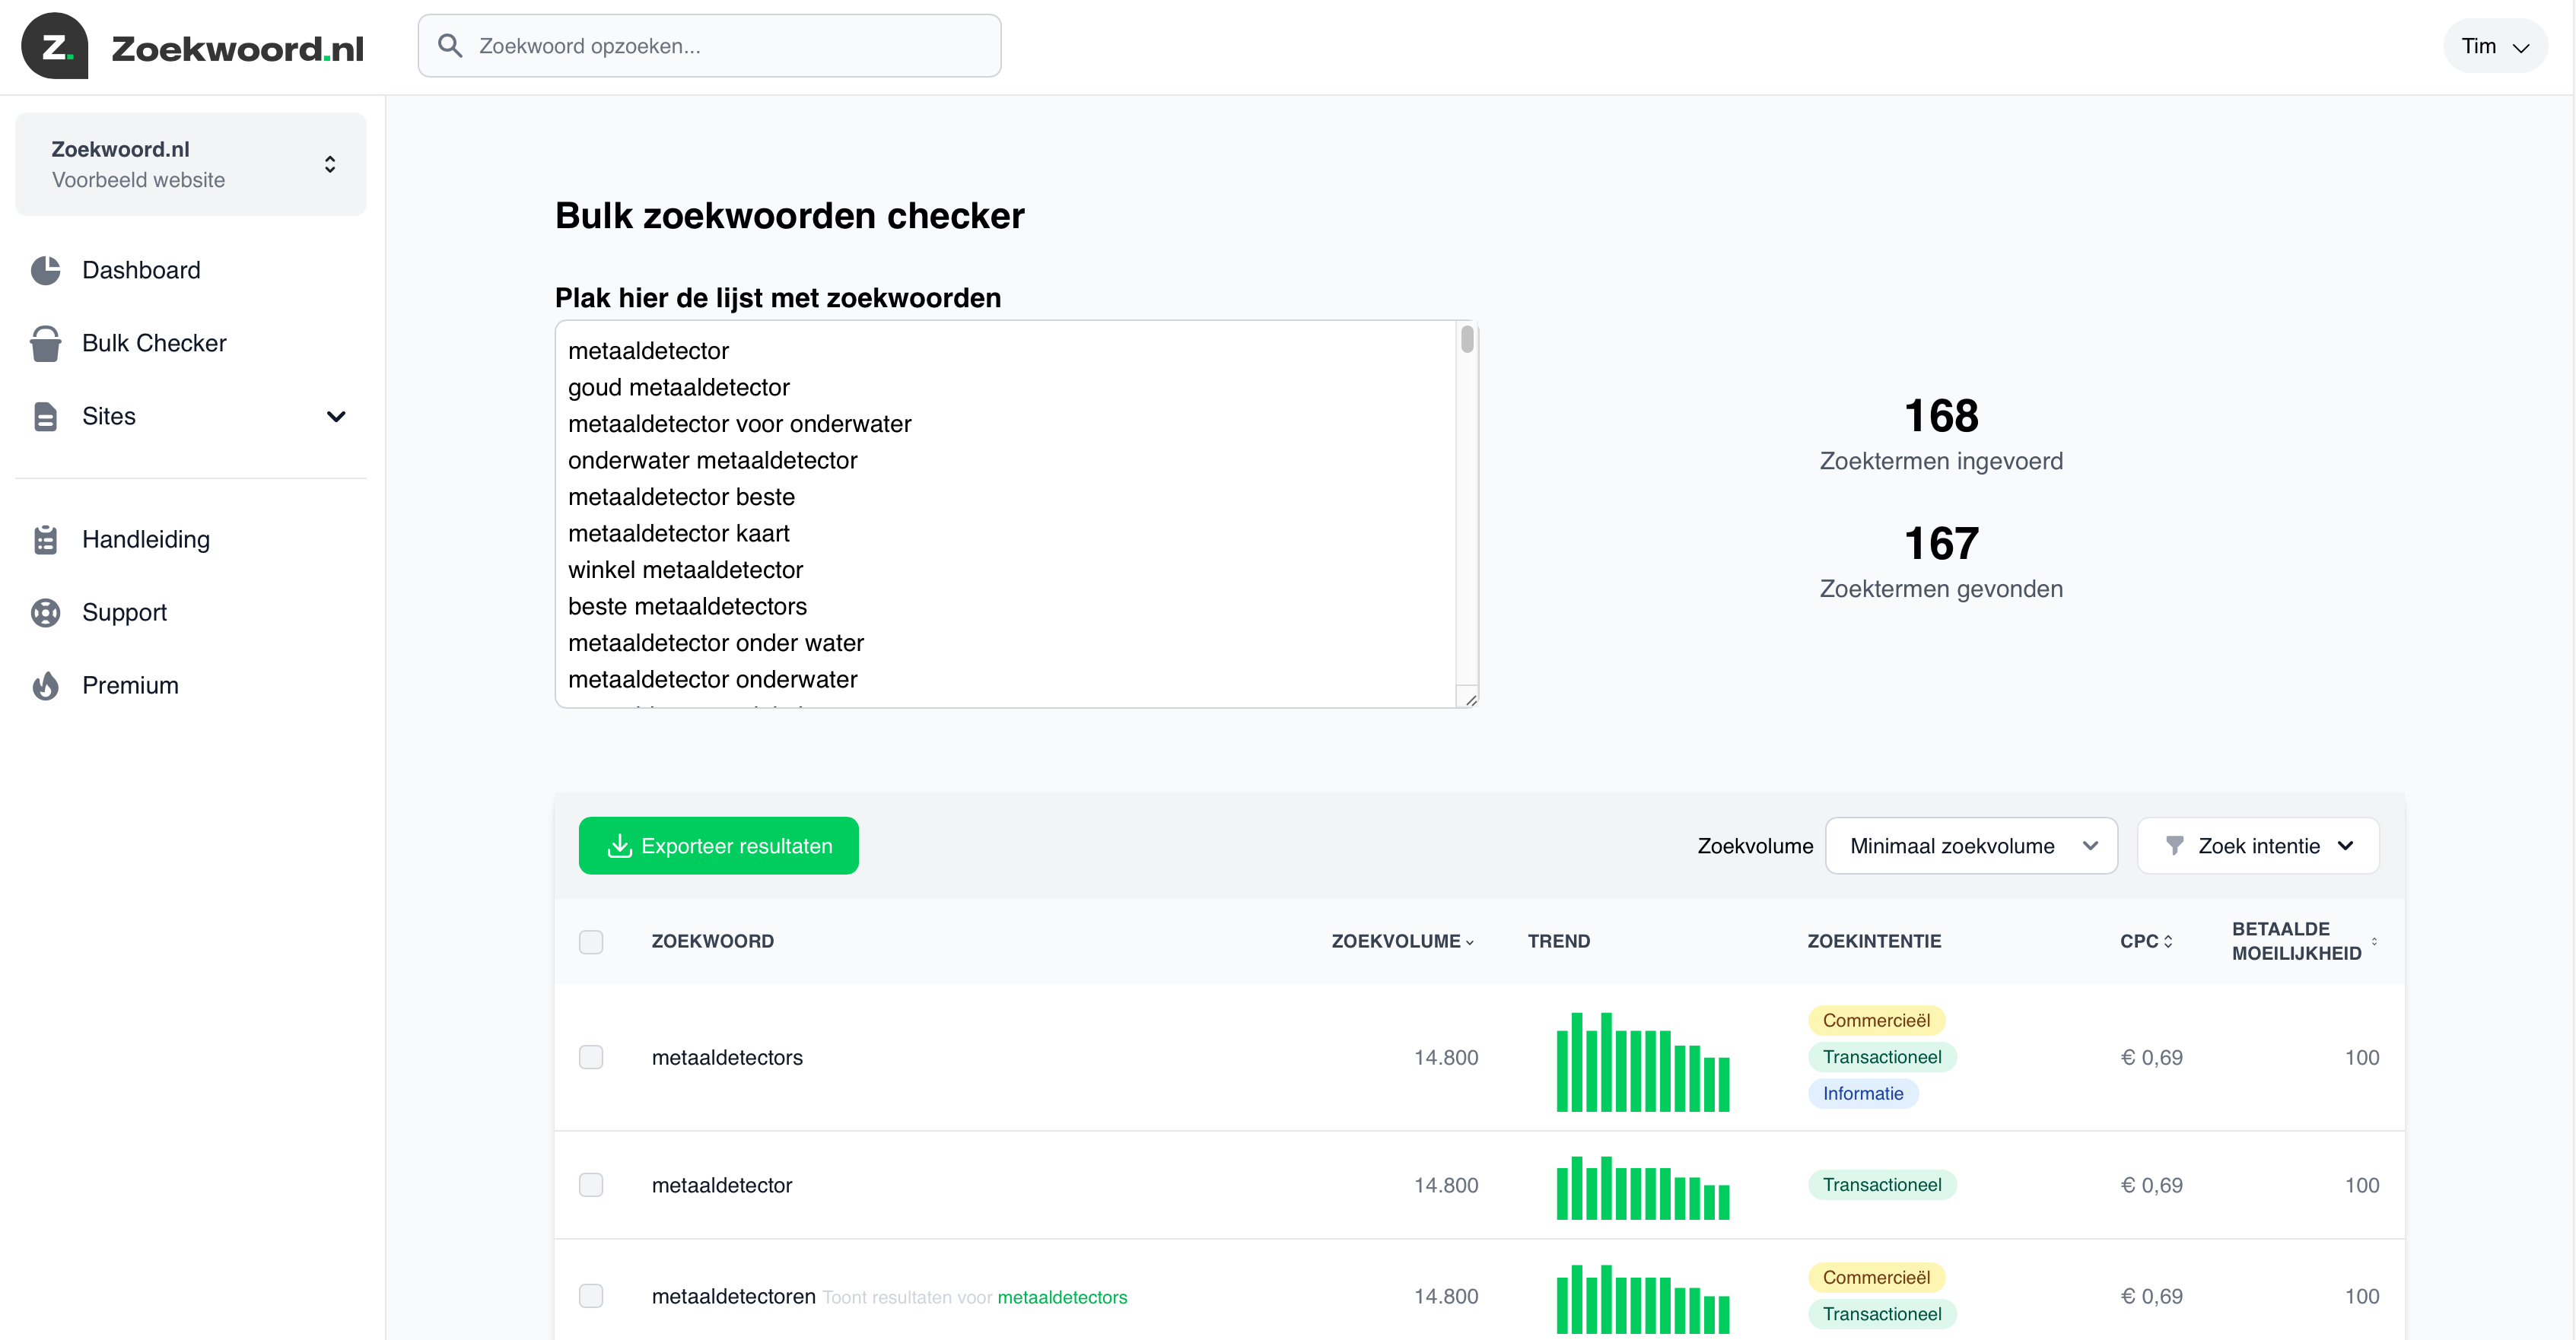This screenshot has height=1340, width=2576.
Task: Click the magnifier icon in the search bar
Action: click(450, 45)
